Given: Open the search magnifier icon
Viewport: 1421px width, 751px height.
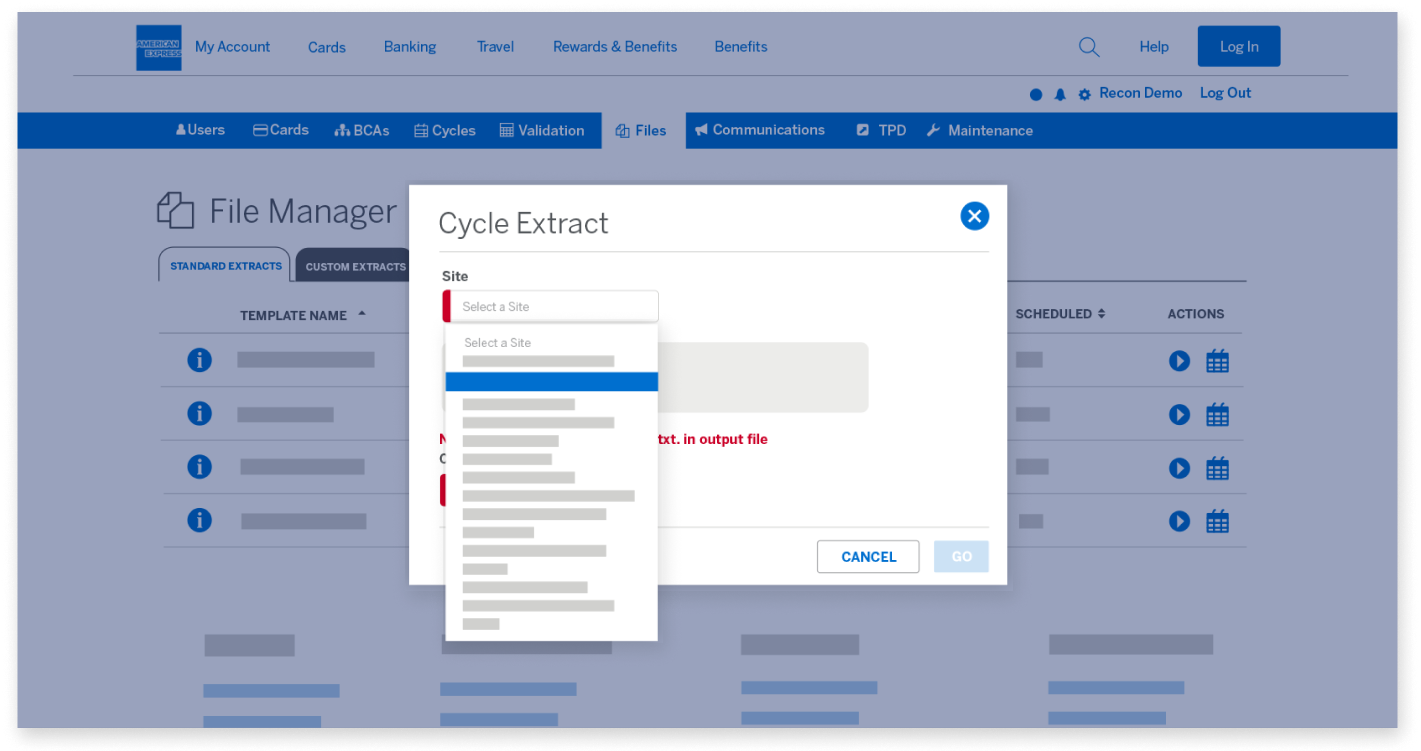Looking at the screenshot, I should coord(1089,47).
